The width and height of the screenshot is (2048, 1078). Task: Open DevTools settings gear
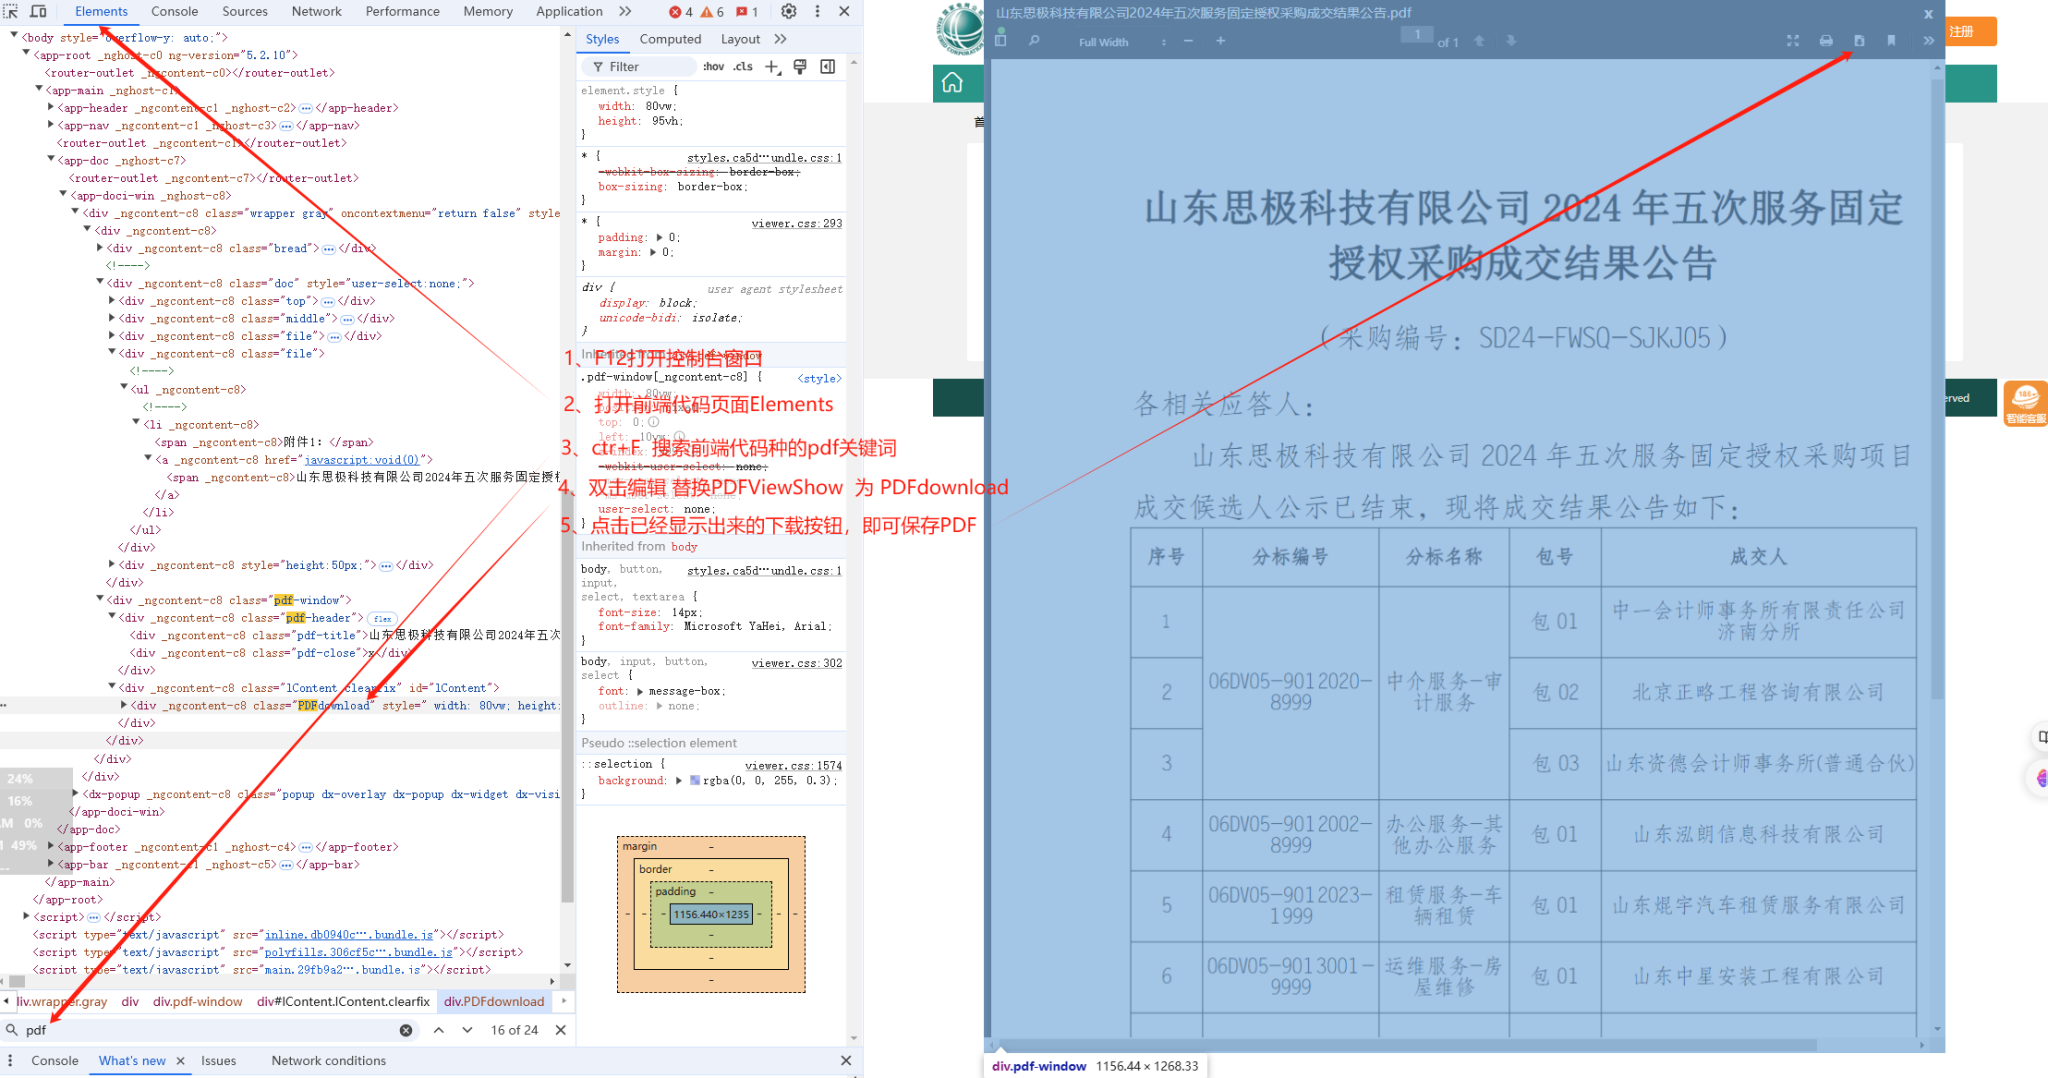[x=788, y=12]
